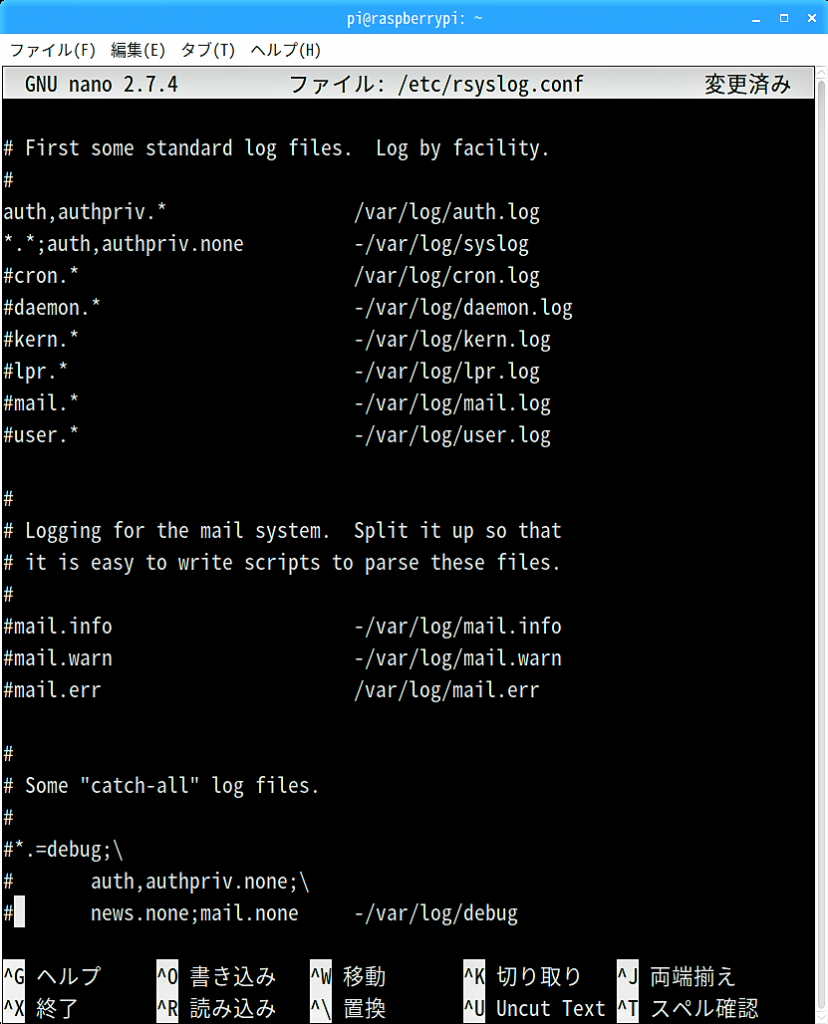Click the ^W 移動 shortcut label
828x1024 pixels.
pyautogui.click(x=348, y=976)
